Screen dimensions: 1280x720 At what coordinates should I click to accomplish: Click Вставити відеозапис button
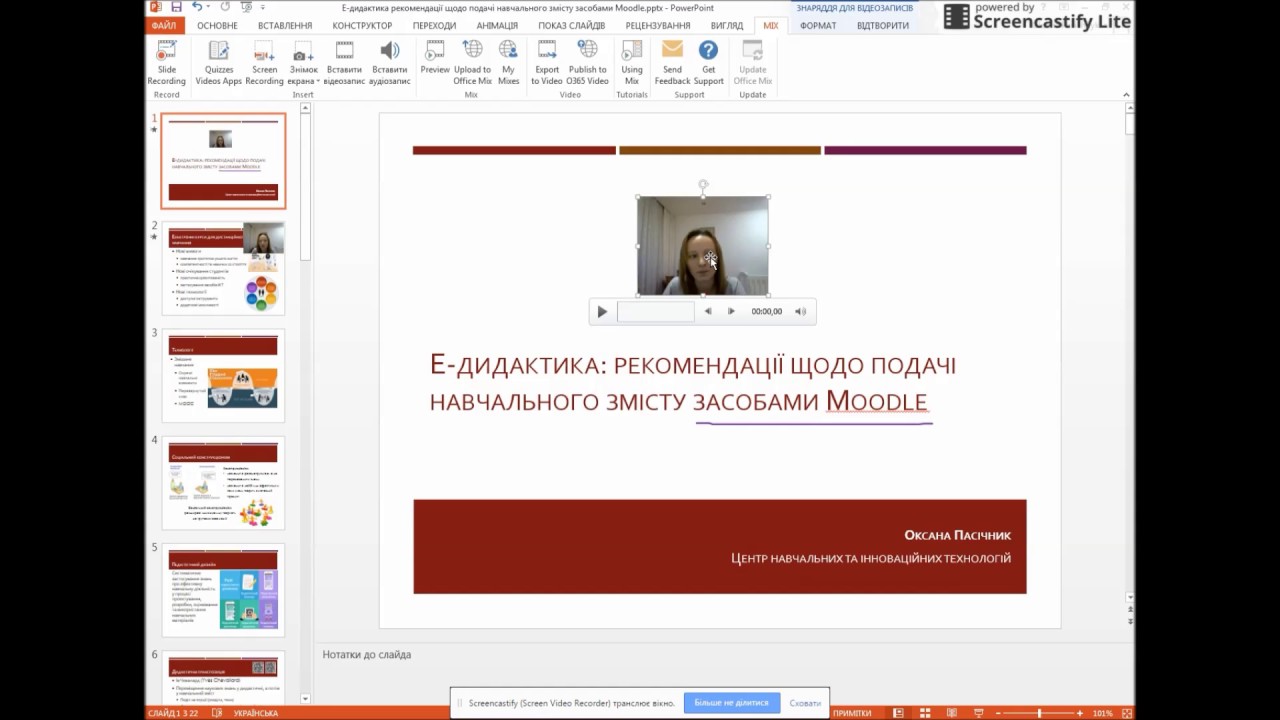coord(344,62)
